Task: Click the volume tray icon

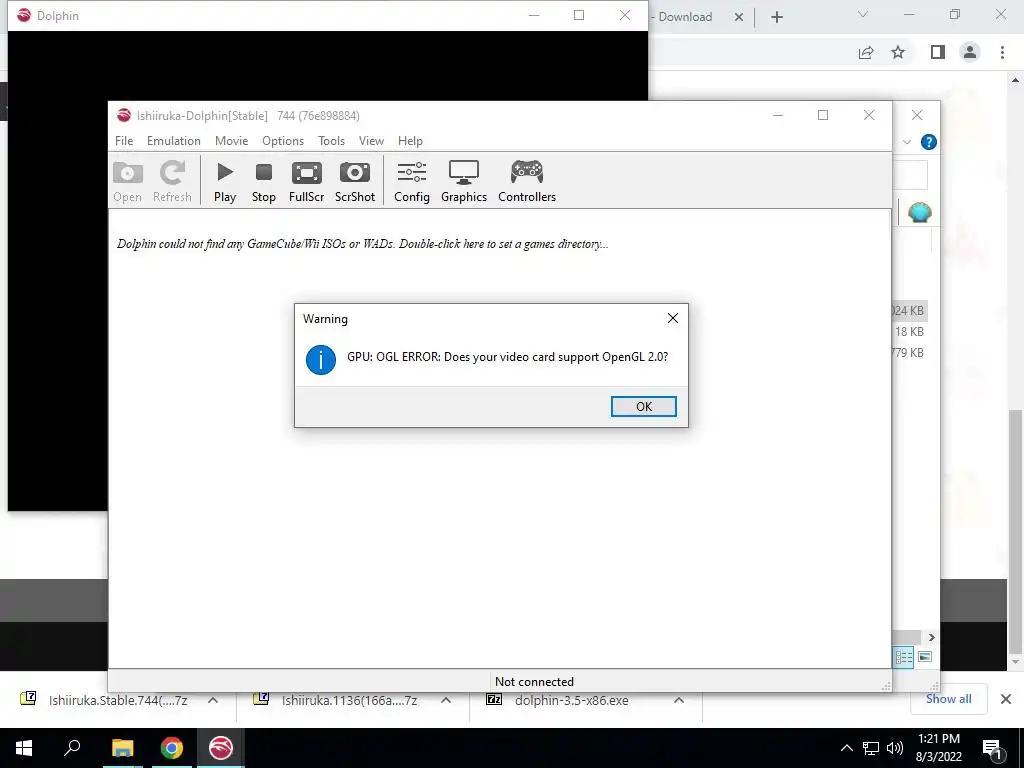Action: coord(895,748)
